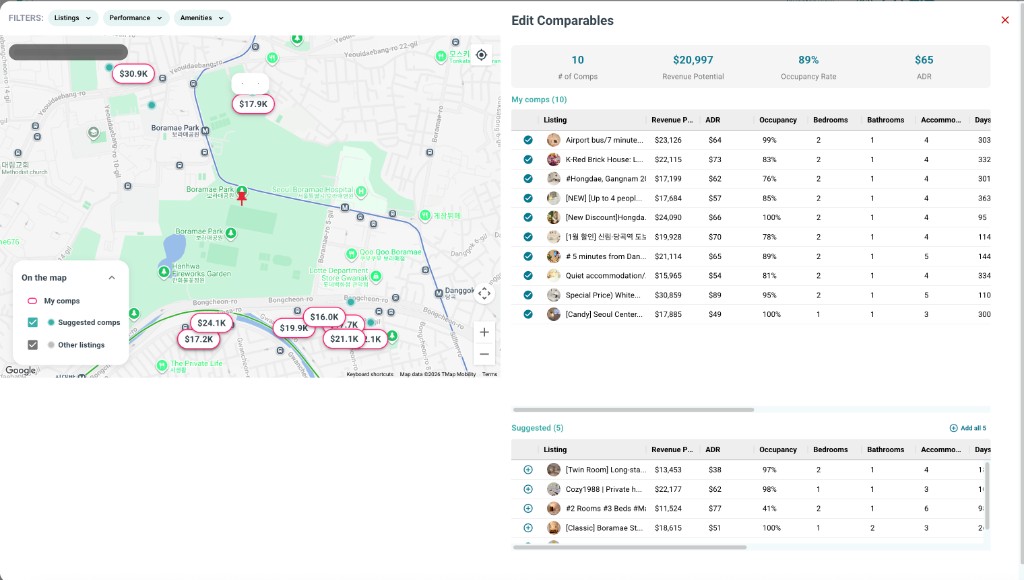This screenshot has height=580, width=1024.
Task: Uncheck the K-Red Brick House comp
Action: click(528, 159)
